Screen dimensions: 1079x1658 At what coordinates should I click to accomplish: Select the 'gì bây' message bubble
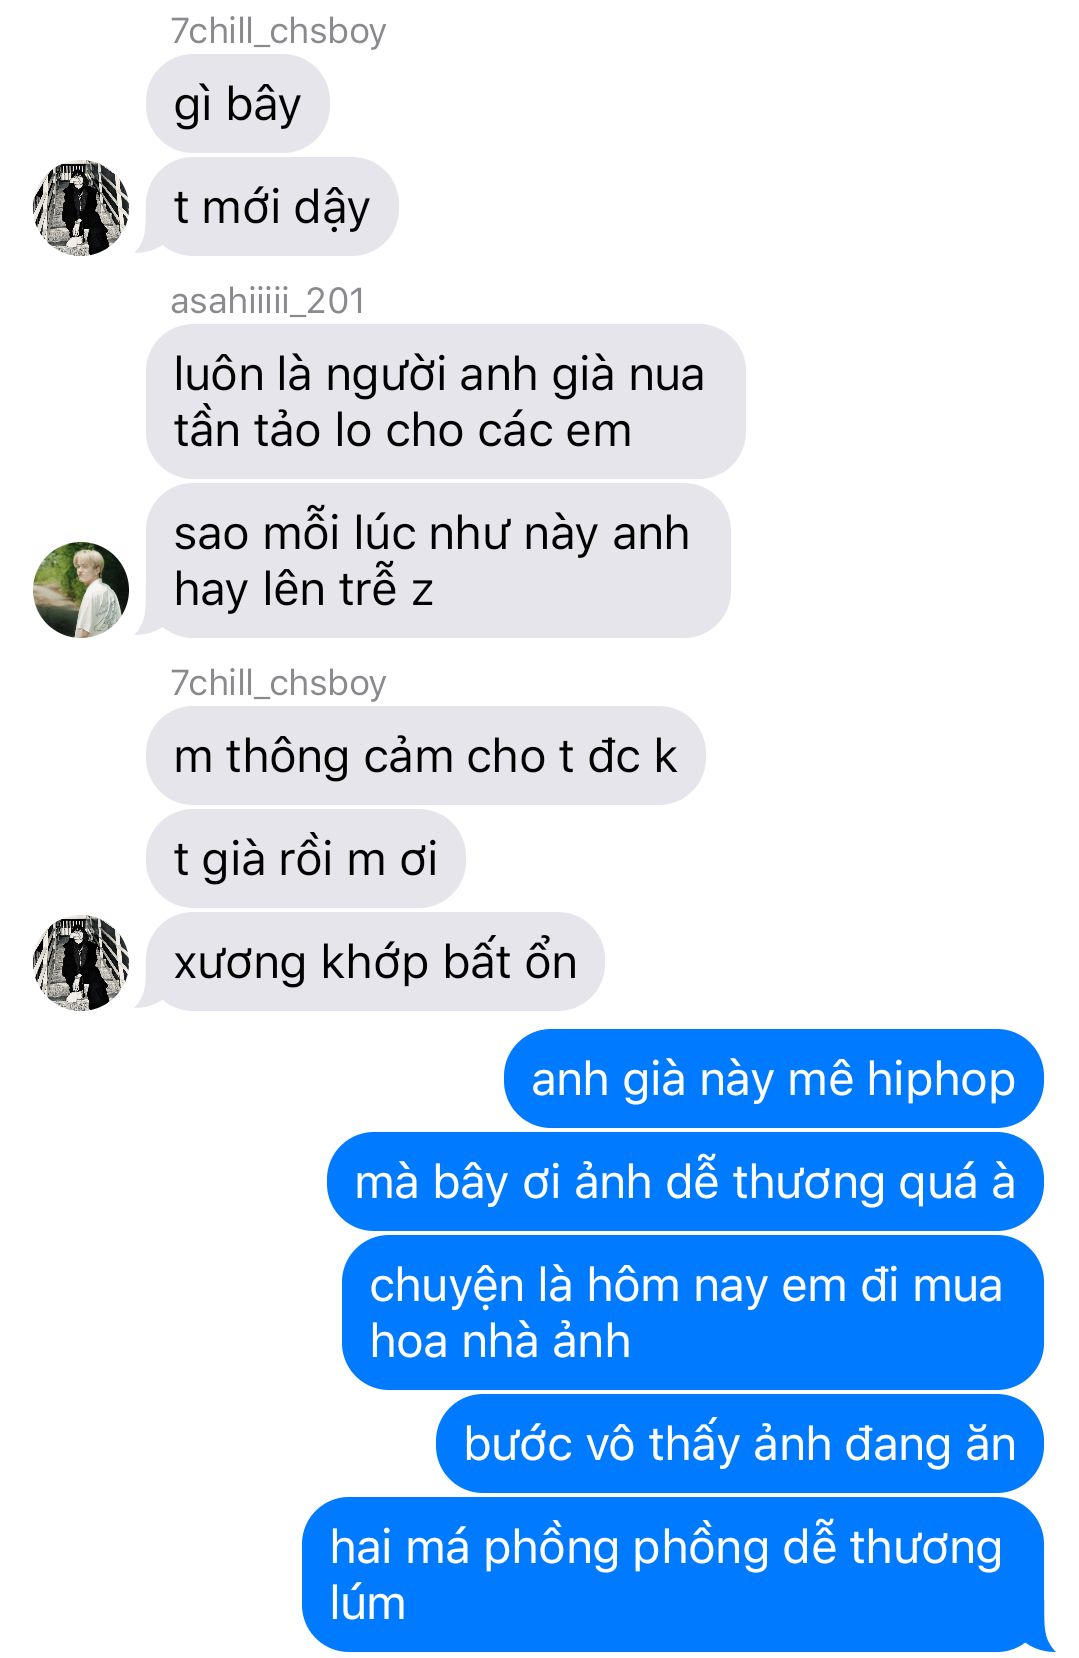pos(238,104)
